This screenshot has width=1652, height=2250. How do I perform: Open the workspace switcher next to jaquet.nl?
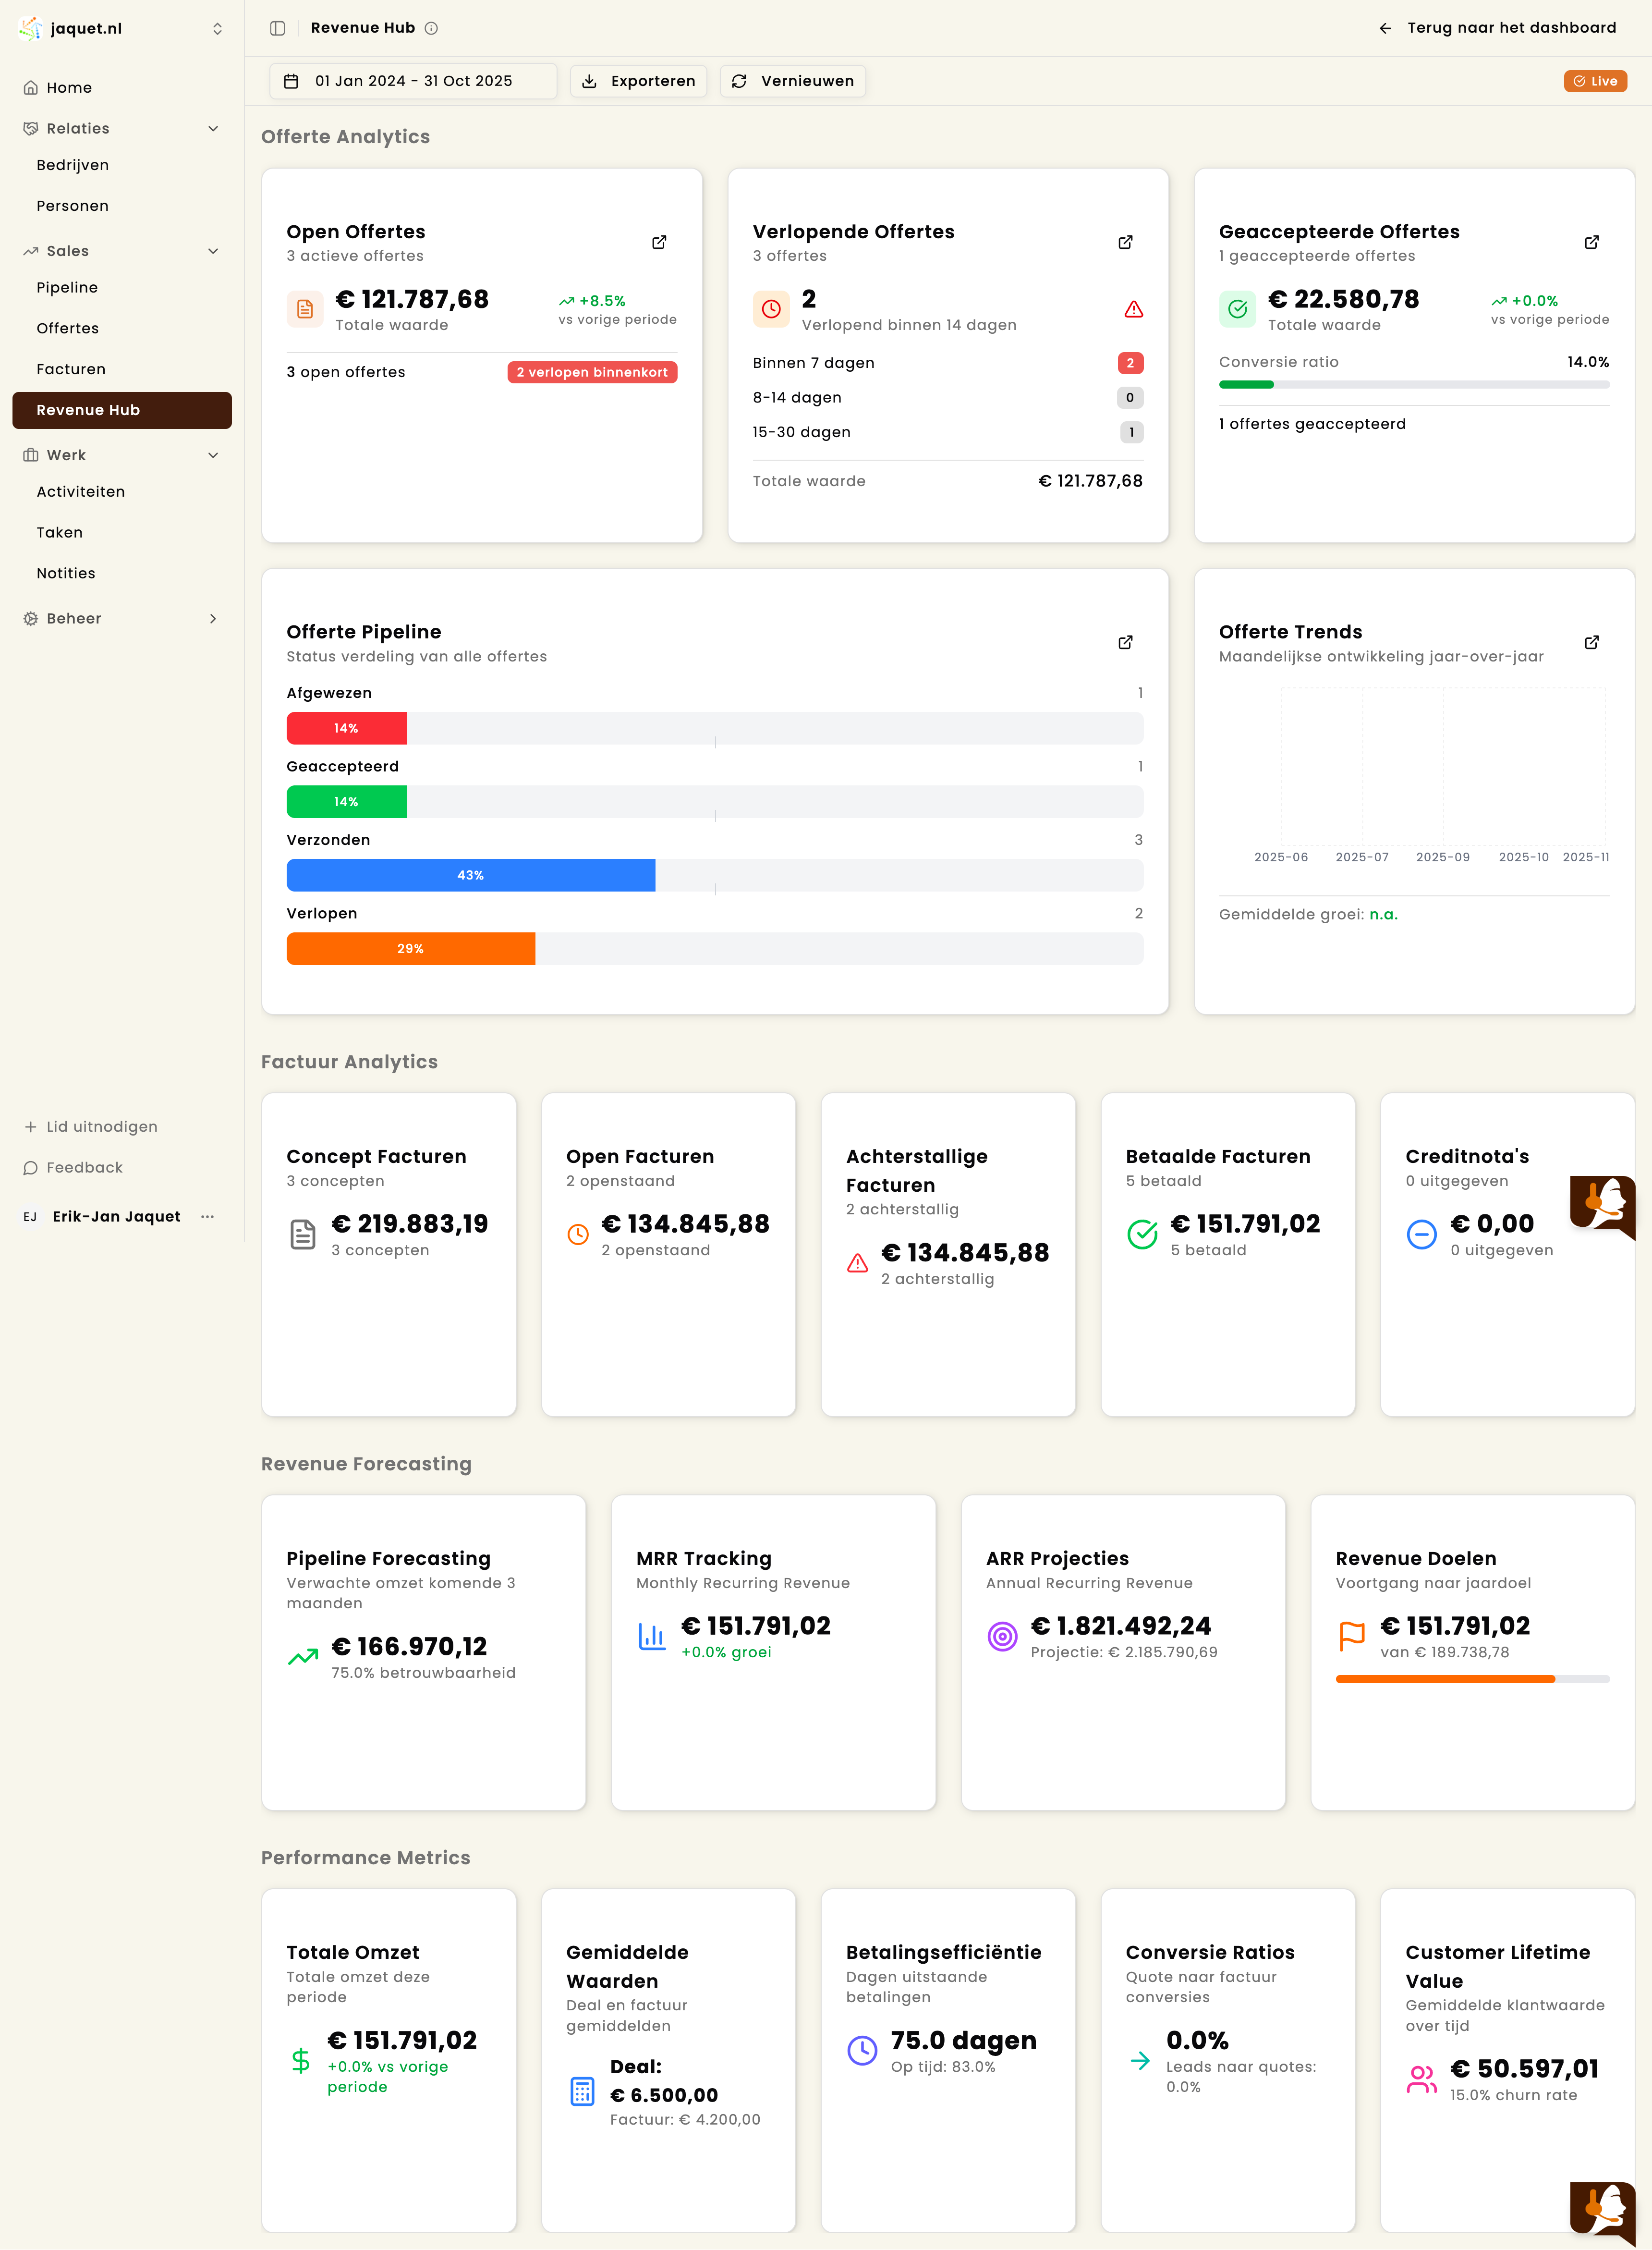pyautogui.click(x=217, y=28)
